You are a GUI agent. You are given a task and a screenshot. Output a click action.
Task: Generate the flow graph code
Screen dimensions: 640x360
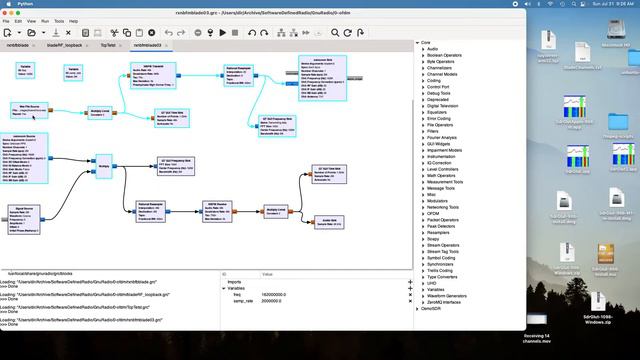pos(210,33)
